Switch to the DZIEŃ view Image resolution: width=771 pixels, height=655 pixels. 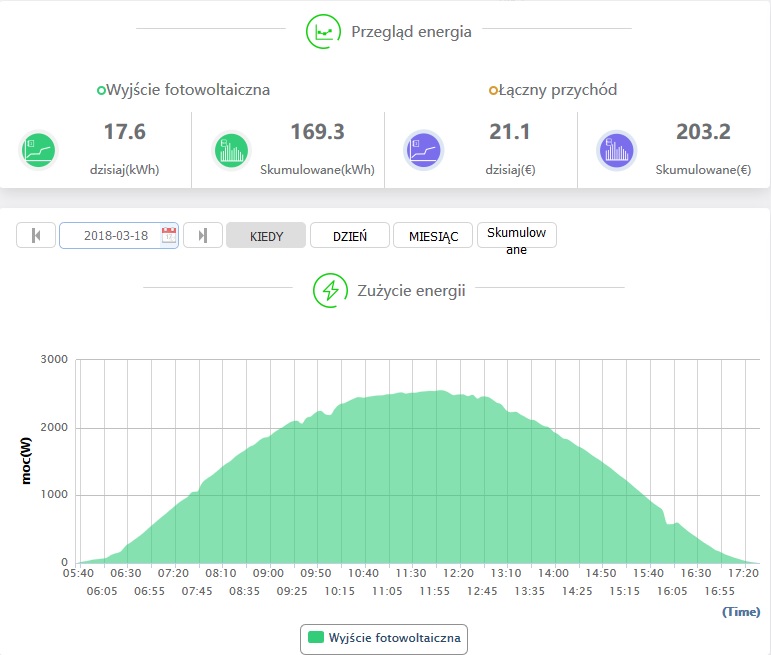click(x=350, y=236)
